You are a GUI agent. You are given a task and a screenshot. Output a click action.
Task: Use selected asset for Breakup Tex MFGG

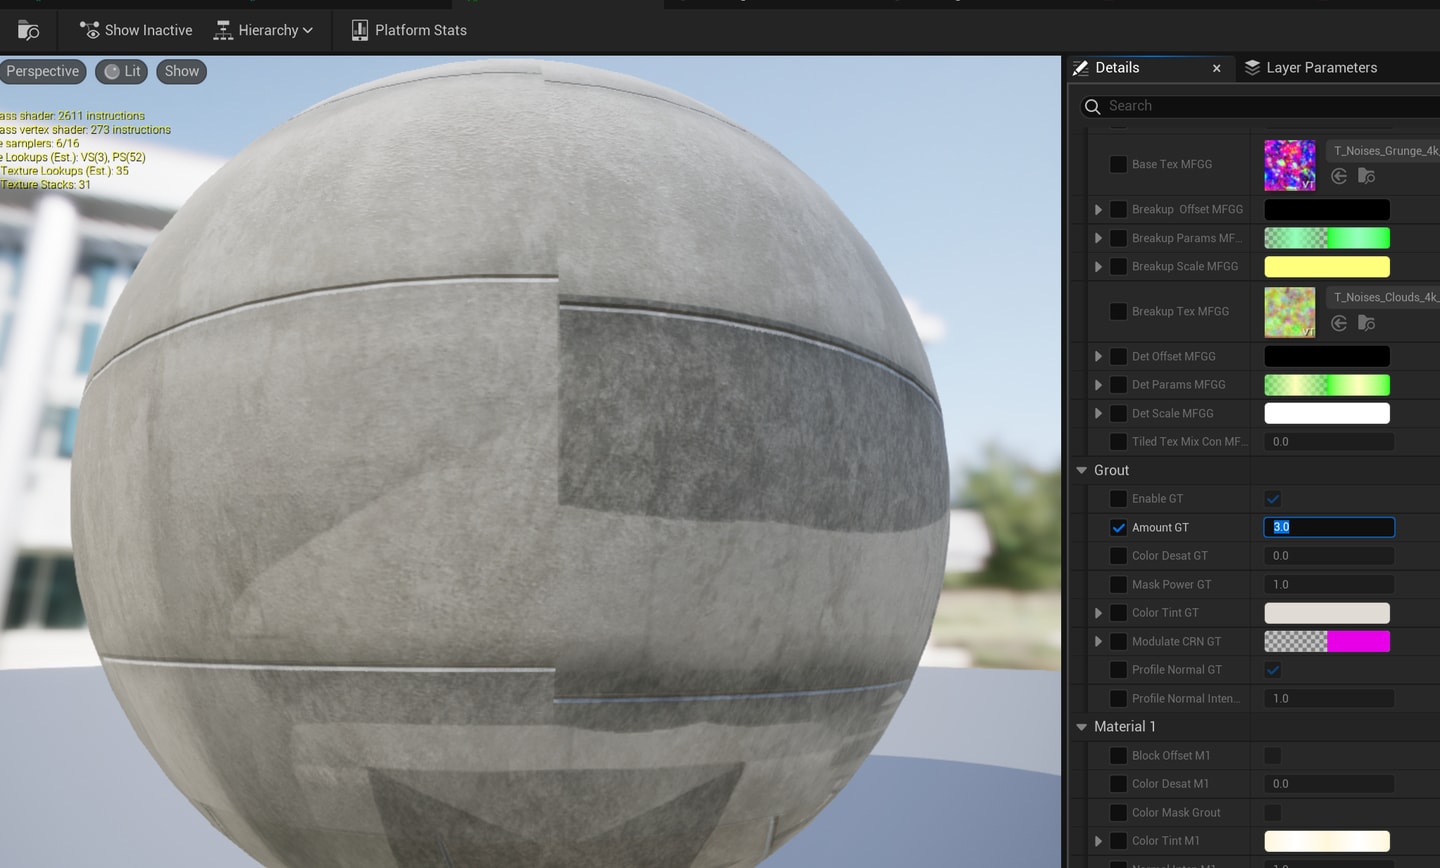(1339, 323)
